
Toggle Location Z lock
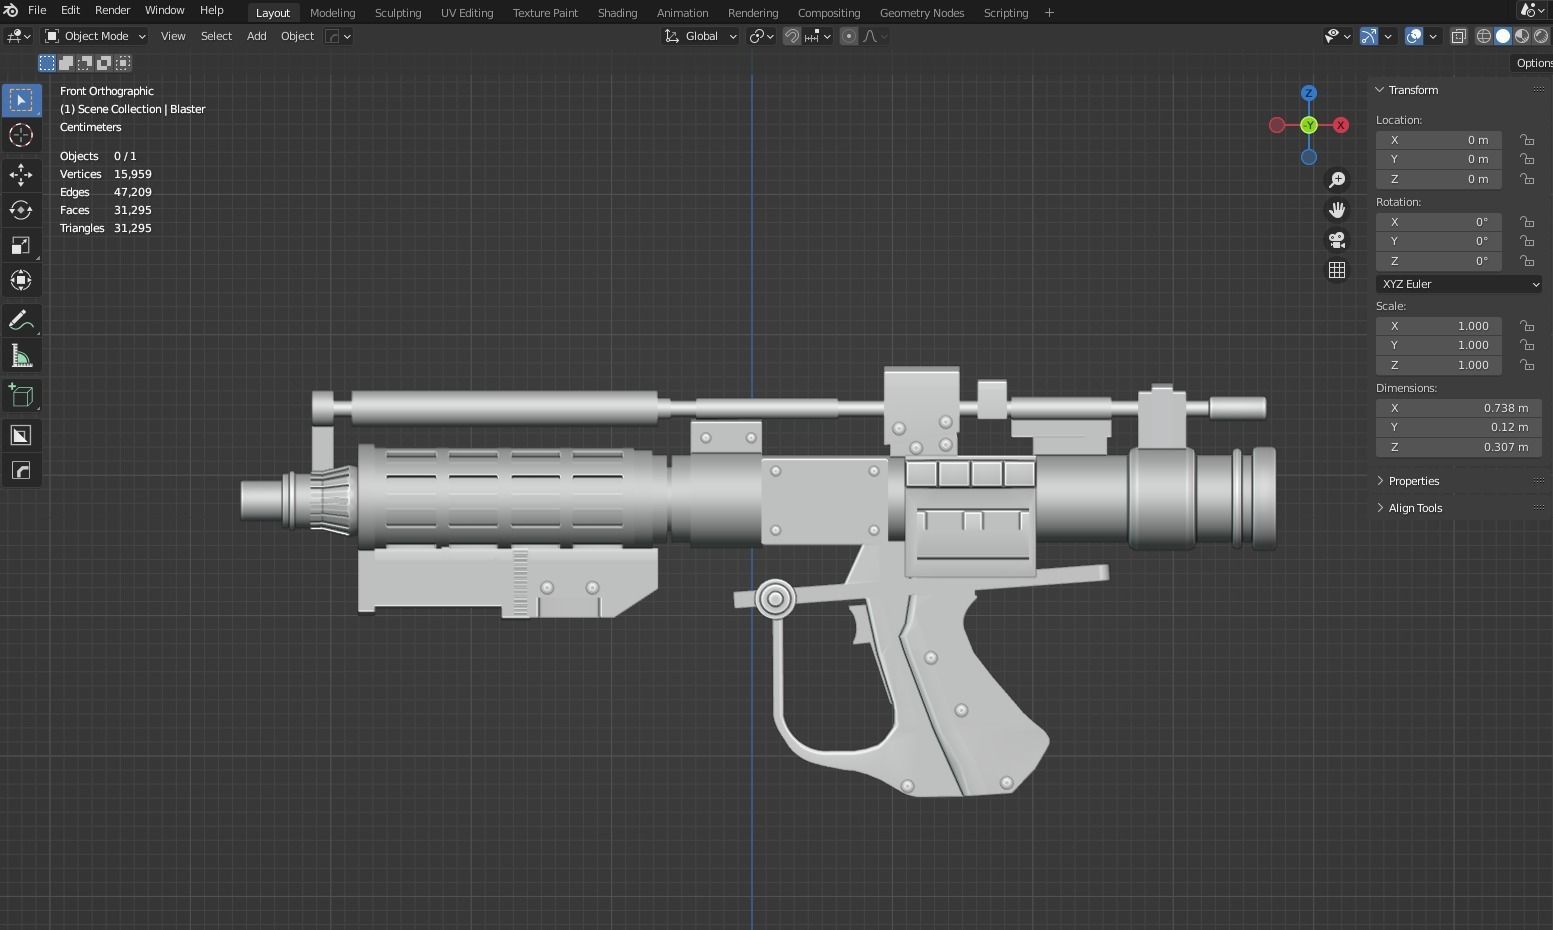(1527, 179)
